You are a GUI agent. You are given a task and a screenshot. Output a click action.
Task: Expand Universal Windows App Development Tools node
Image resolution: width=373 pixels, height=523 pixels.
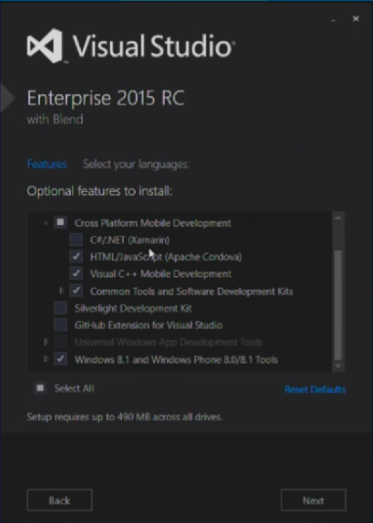(x=46, y=342)
